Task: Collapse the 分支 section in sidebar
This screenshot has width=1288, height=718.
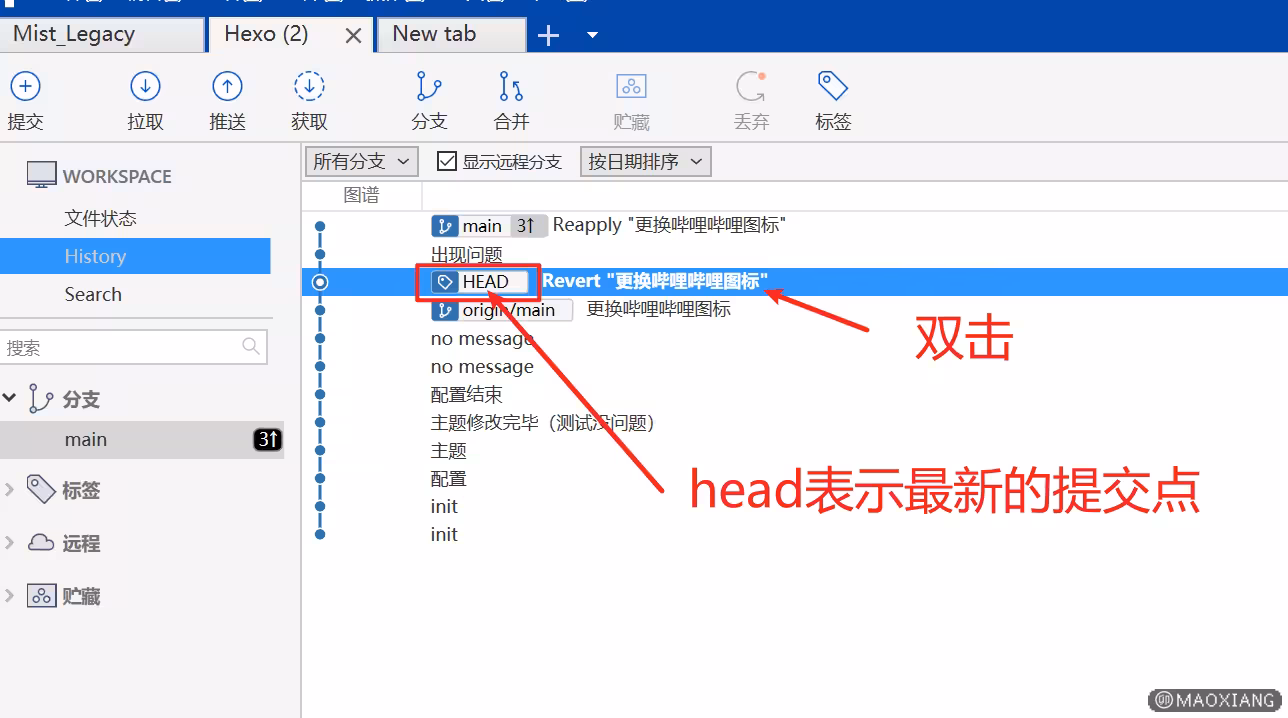Action: pos(10,398)
